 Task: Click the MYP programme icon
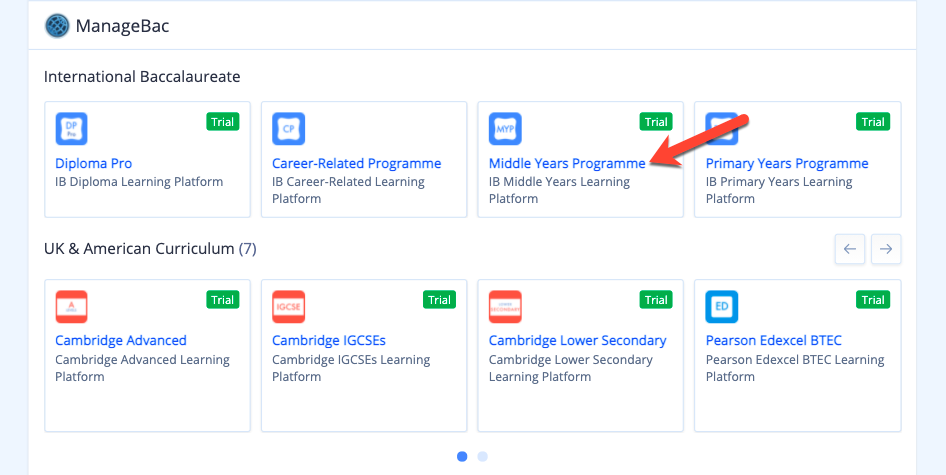tap(505, 129)
